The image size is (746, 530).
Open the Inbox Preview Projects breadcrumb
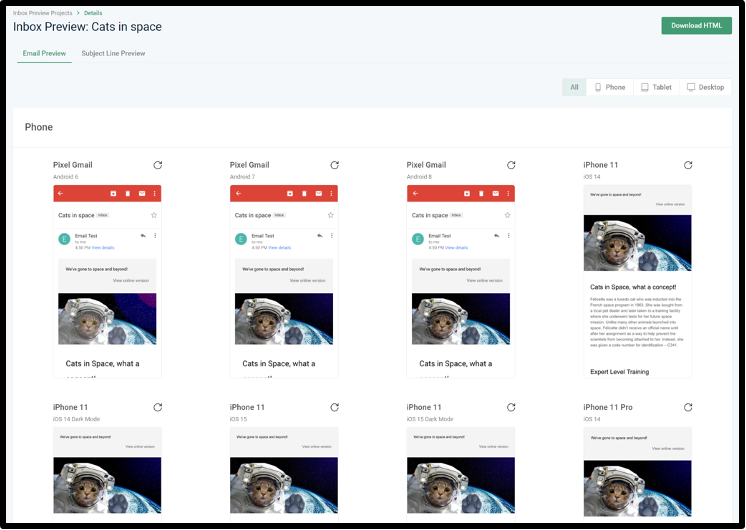(42, 13)
